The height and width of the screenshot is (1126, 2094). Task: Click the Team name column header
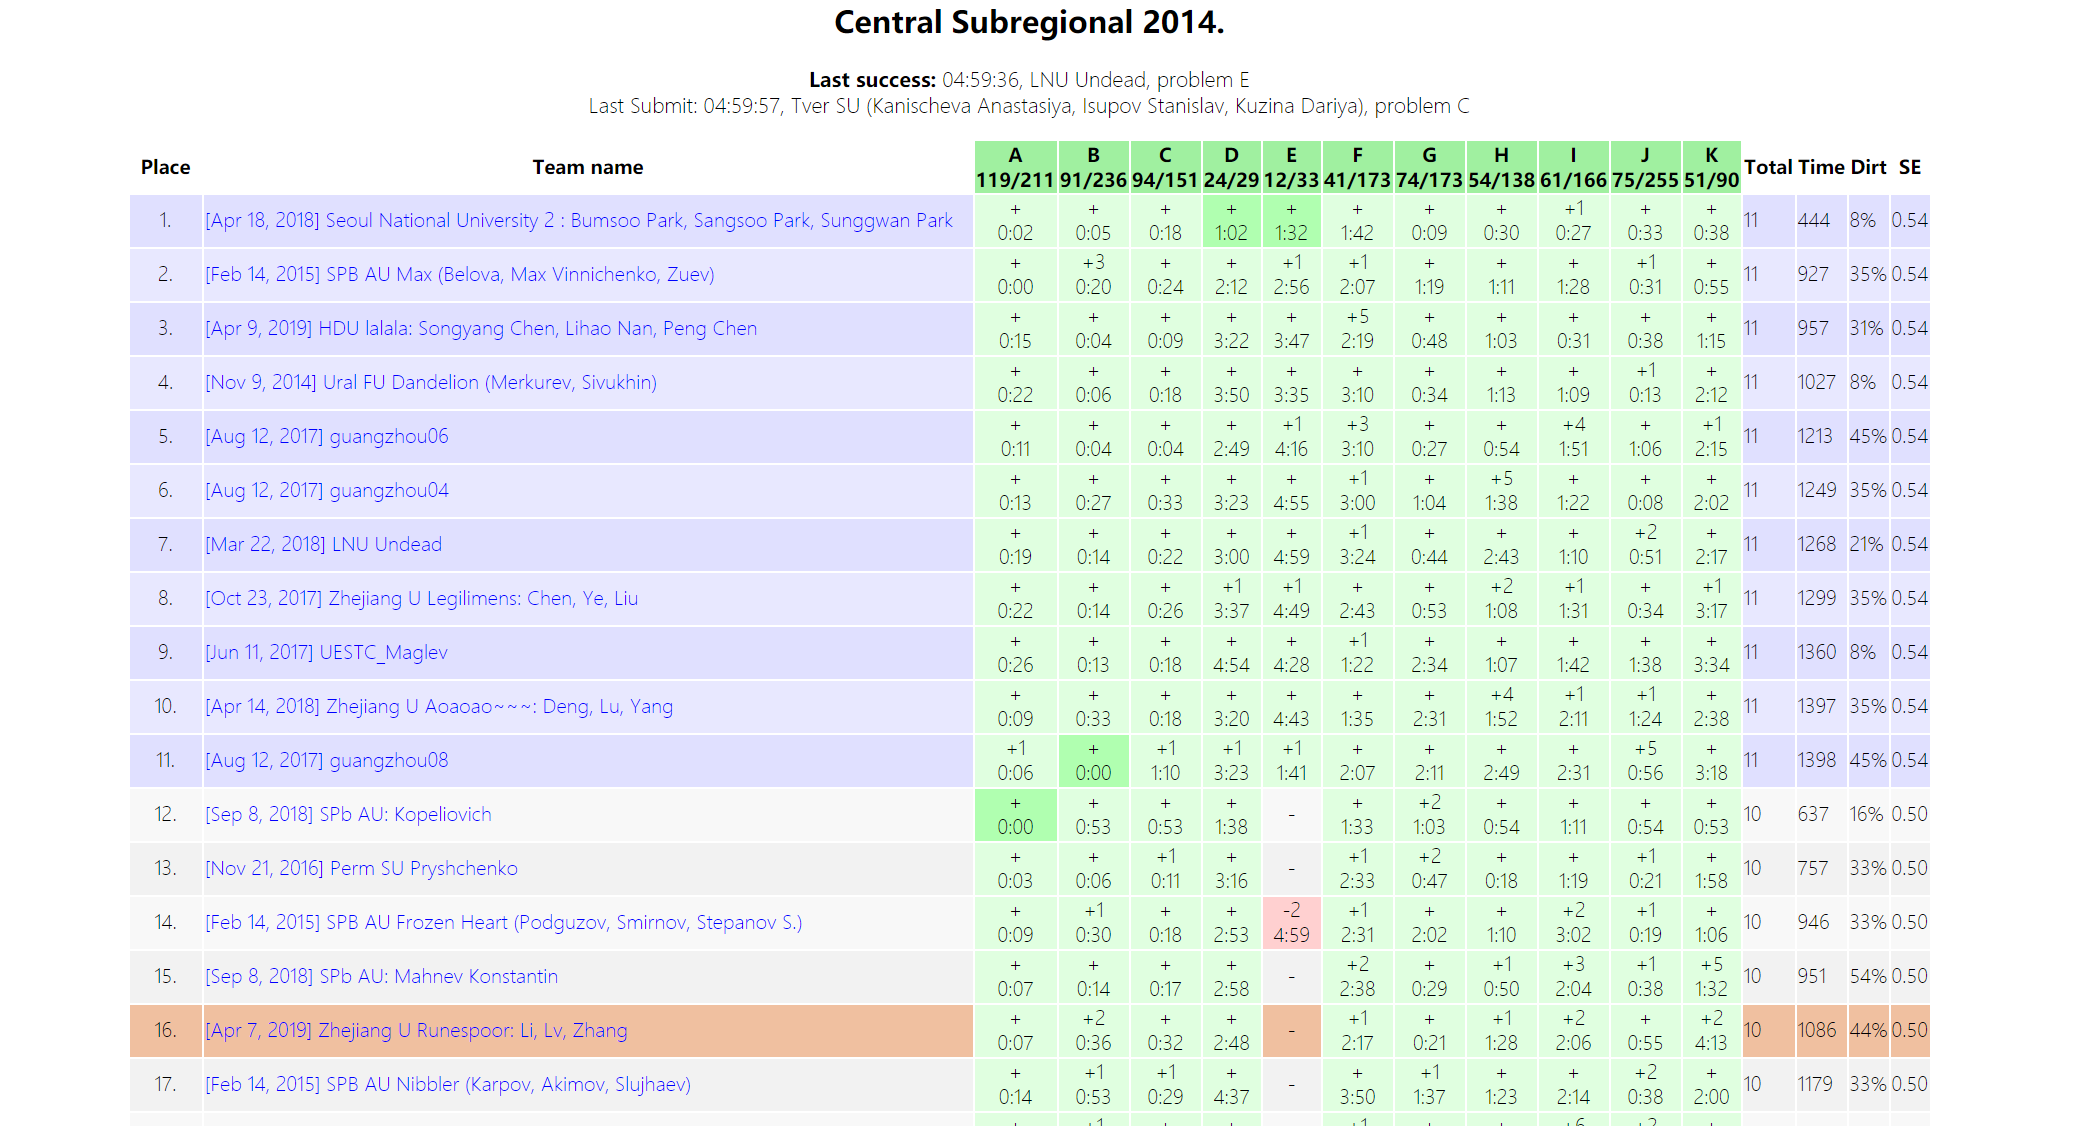pyautogui.click(x=587, y=167)
